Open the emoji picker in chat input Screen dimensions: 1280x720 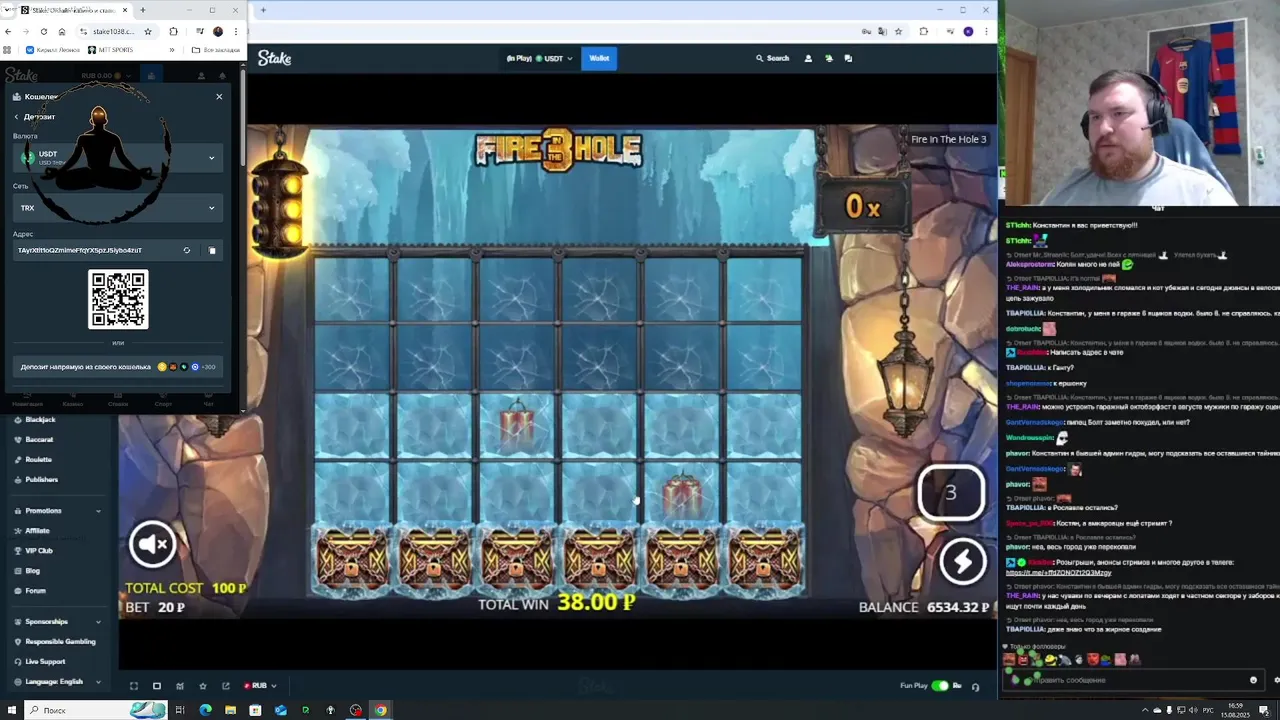(x=1253, y=680)
